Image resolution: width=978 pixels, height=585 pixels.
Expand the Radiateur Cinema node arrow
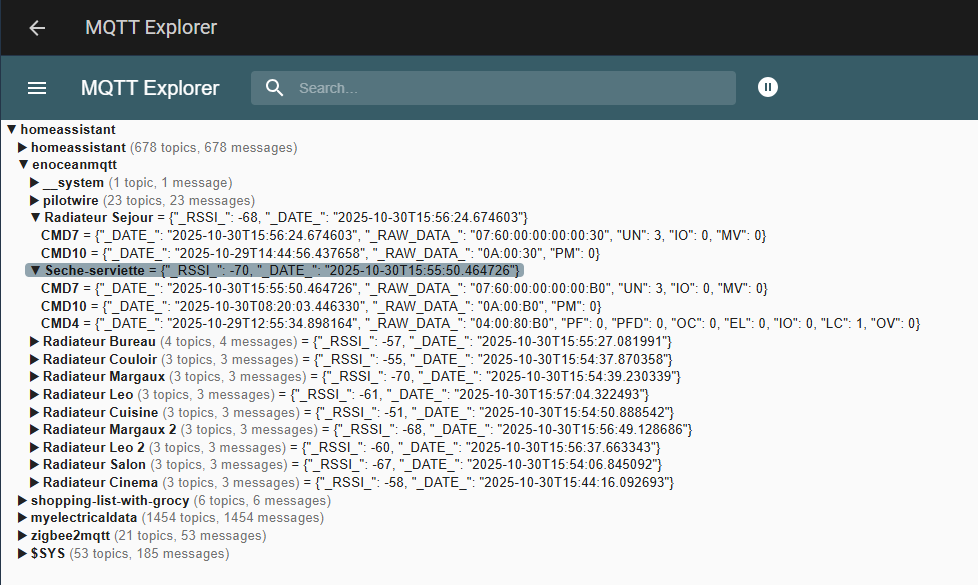[34, 483]
